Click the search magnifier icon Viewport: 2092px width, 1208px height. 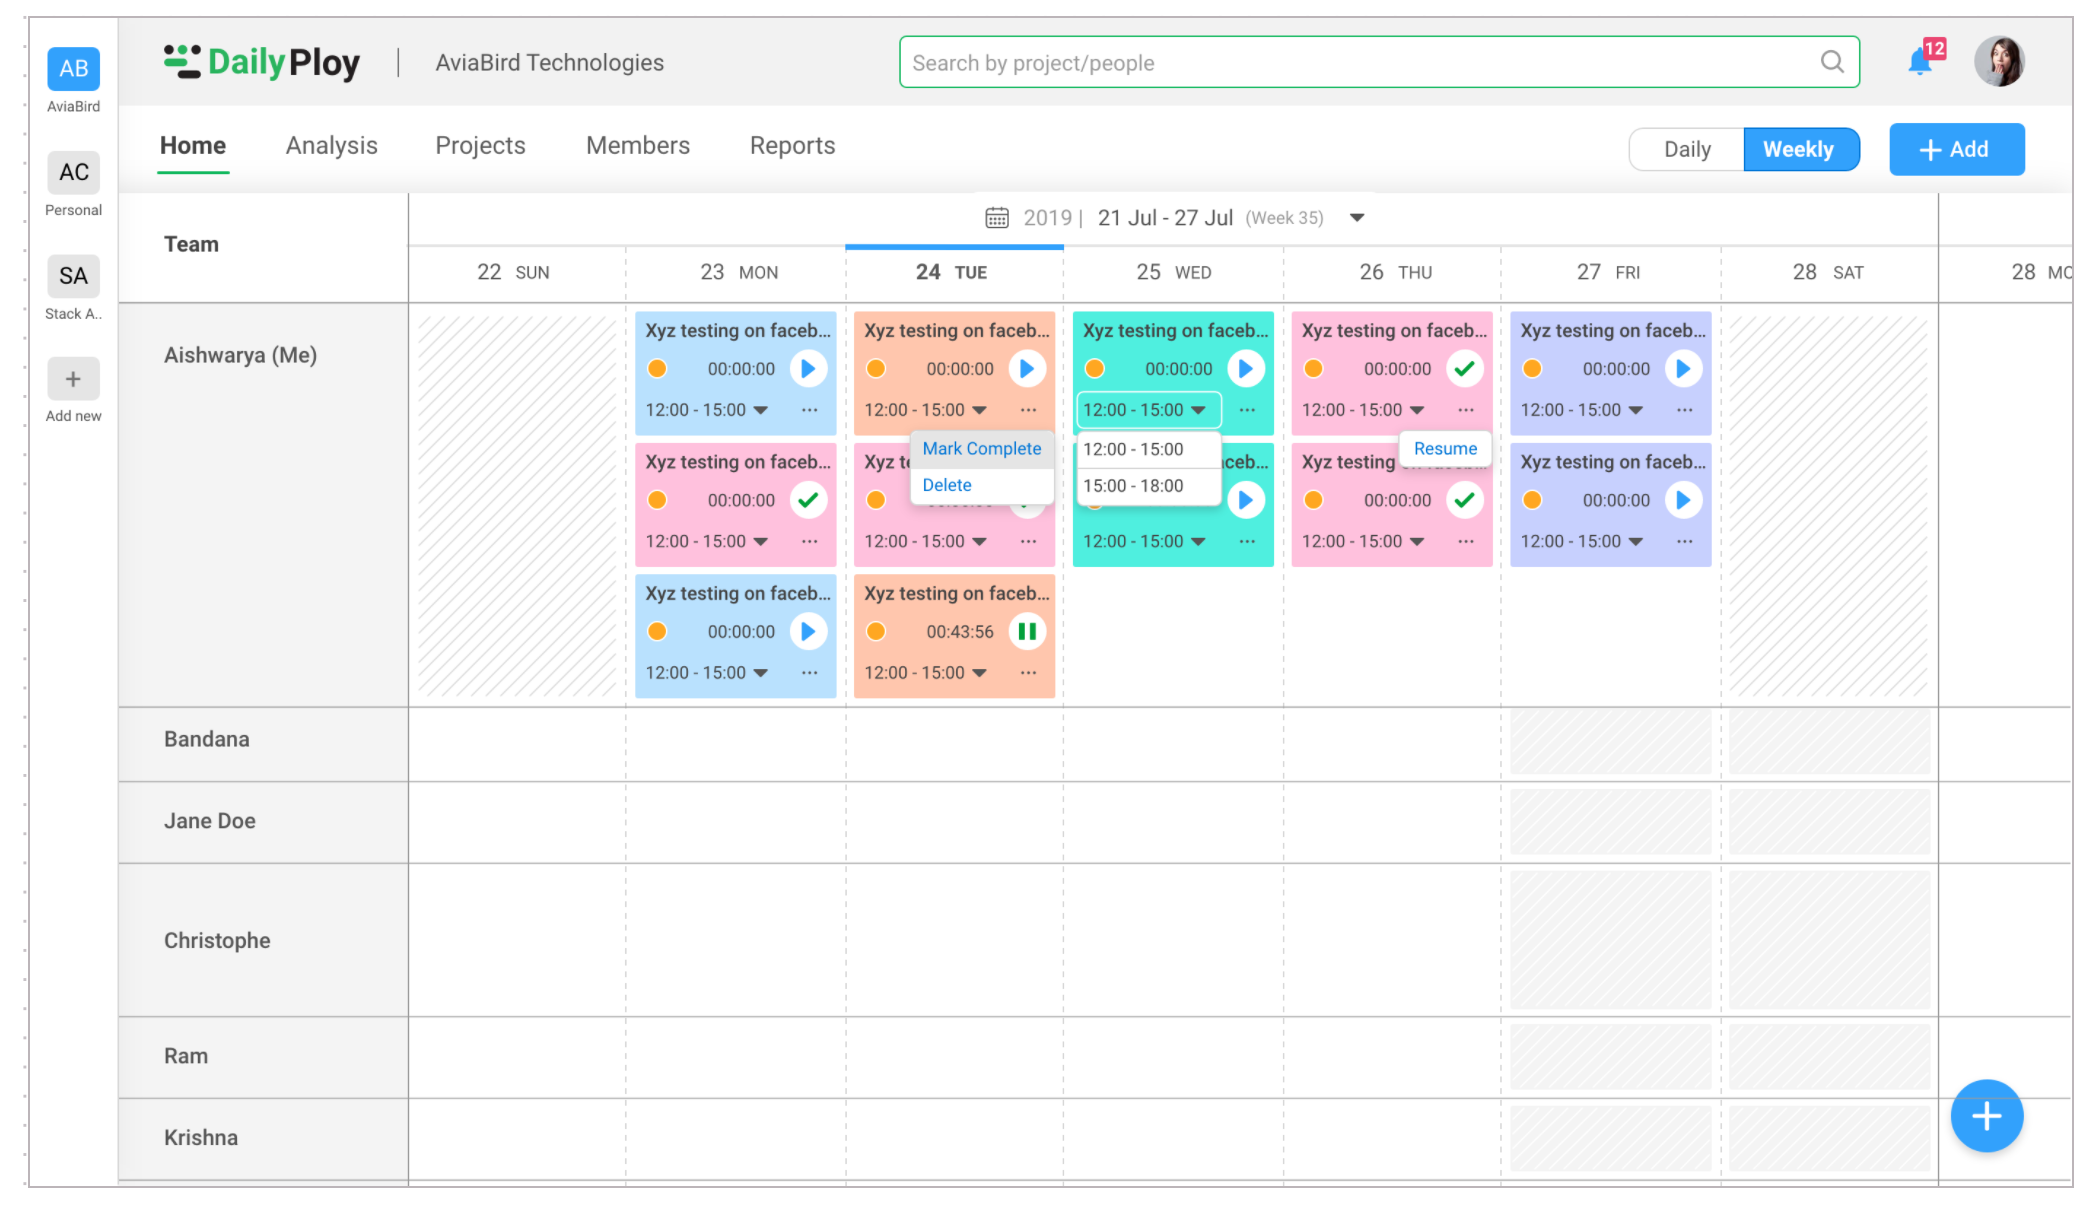[1832, 62]
